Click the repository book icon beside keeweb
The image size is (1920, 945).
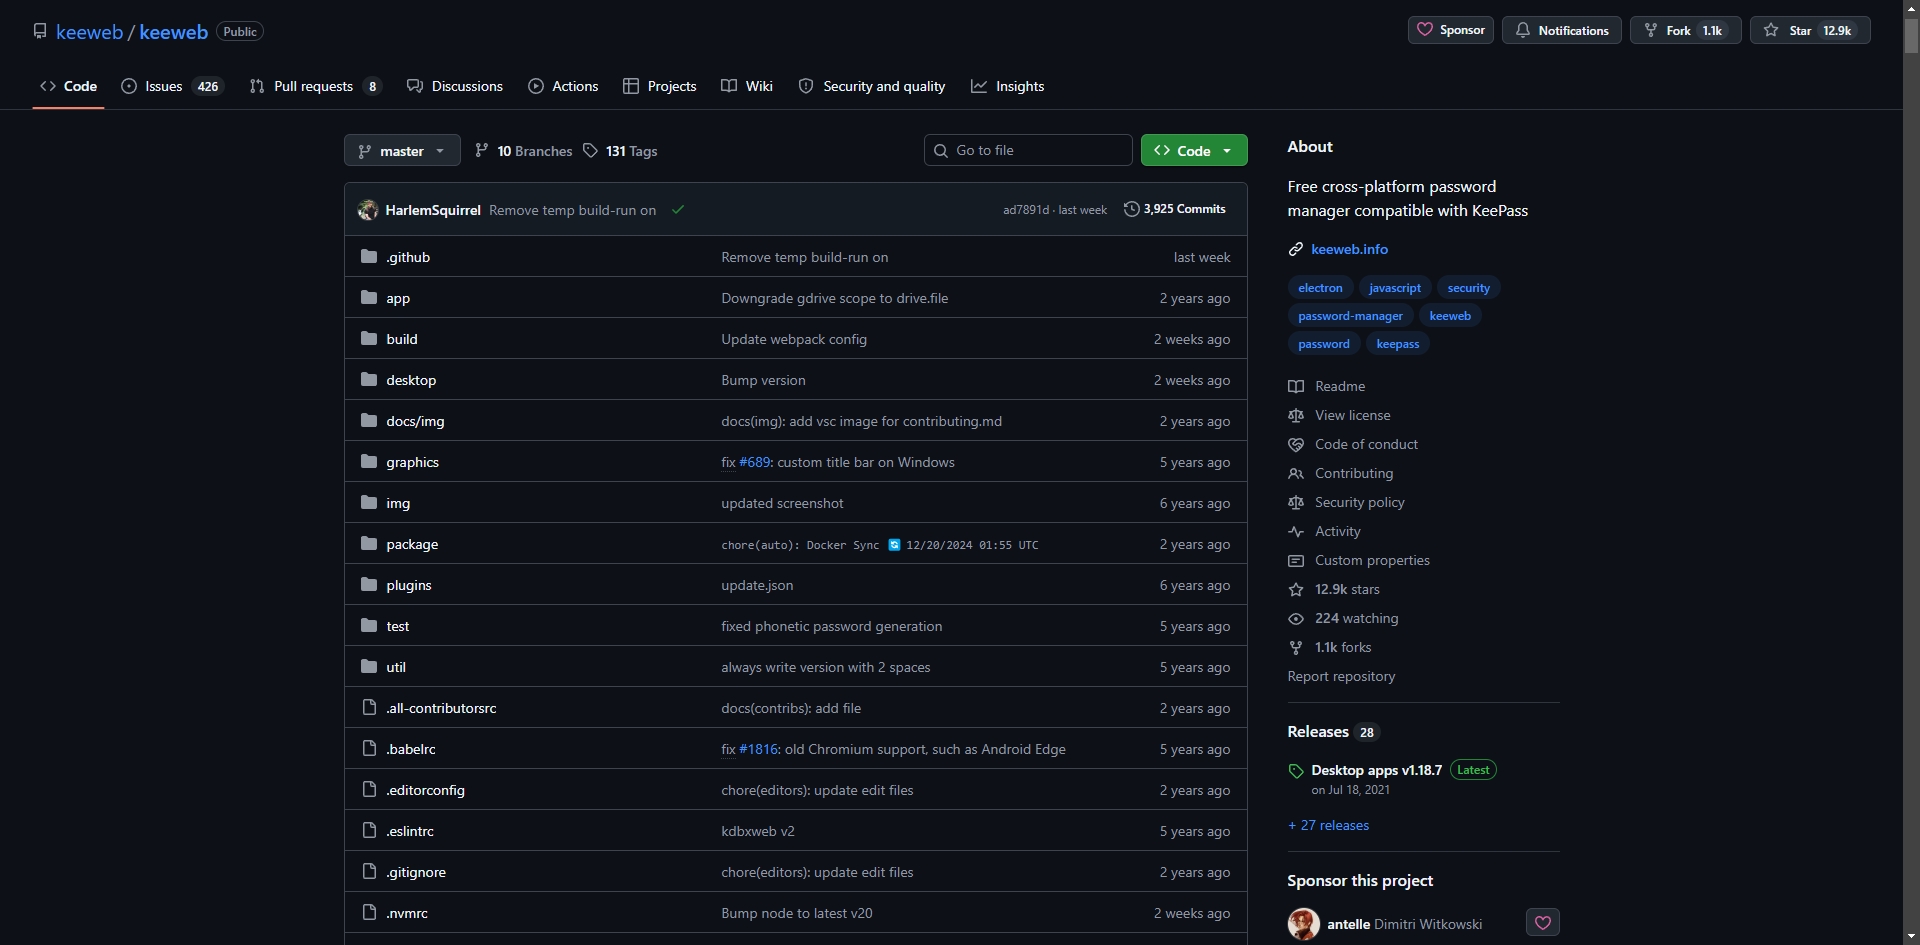[x=40, y=31]
